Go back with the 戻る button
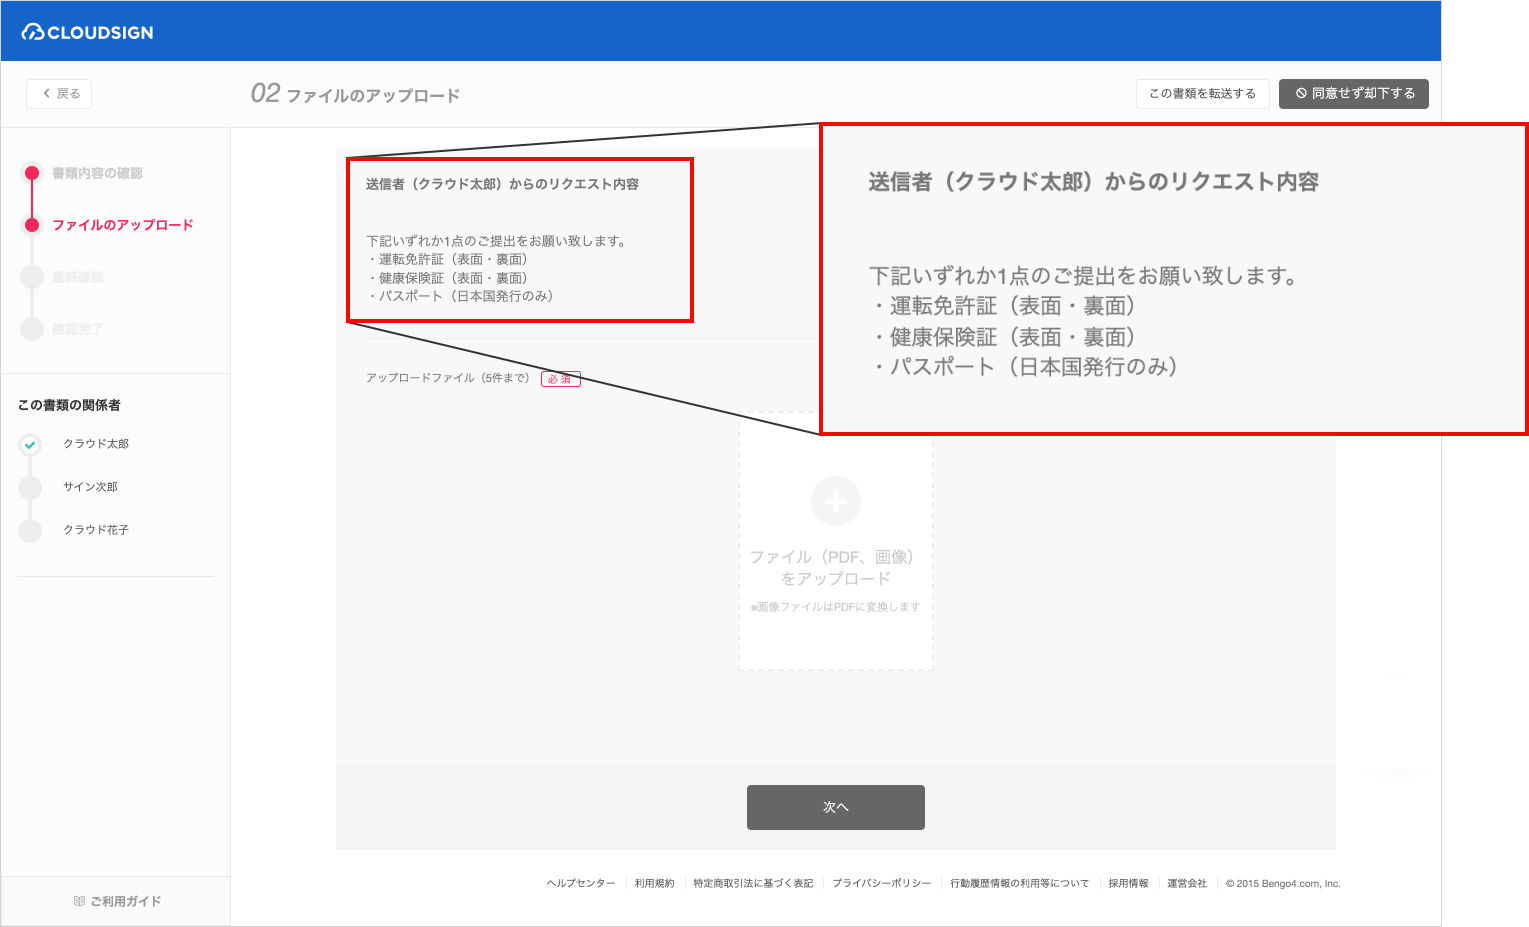This screenshot has height=927, width=1529. click(59, 93)
